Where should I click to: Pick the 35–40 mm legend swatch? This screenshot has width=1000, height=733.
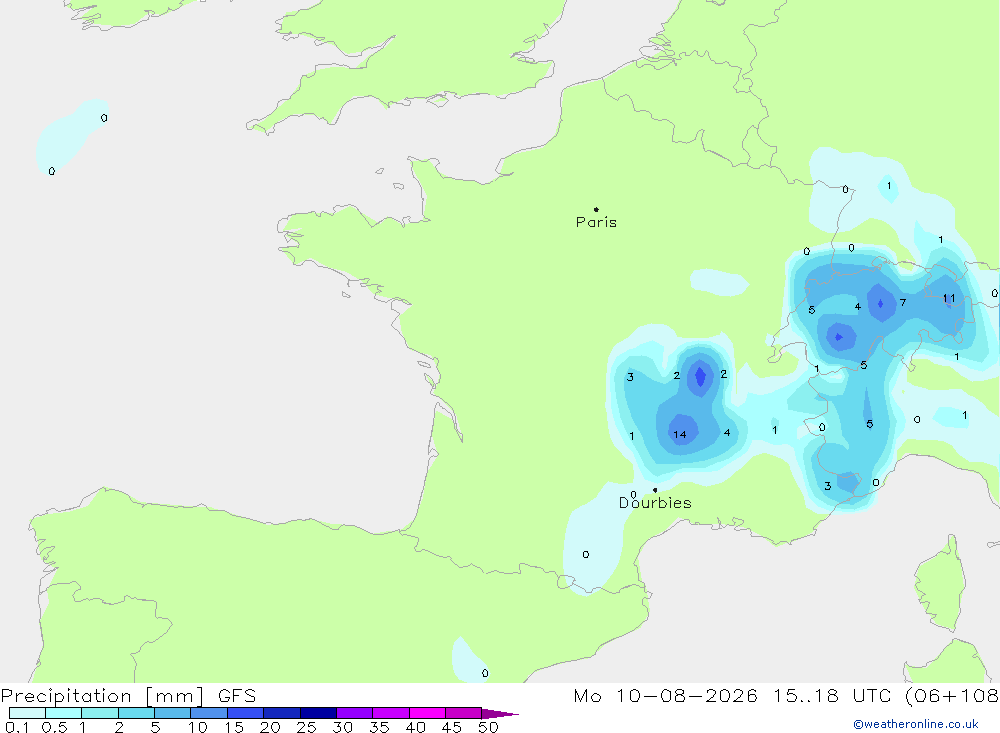pos(391,713)
